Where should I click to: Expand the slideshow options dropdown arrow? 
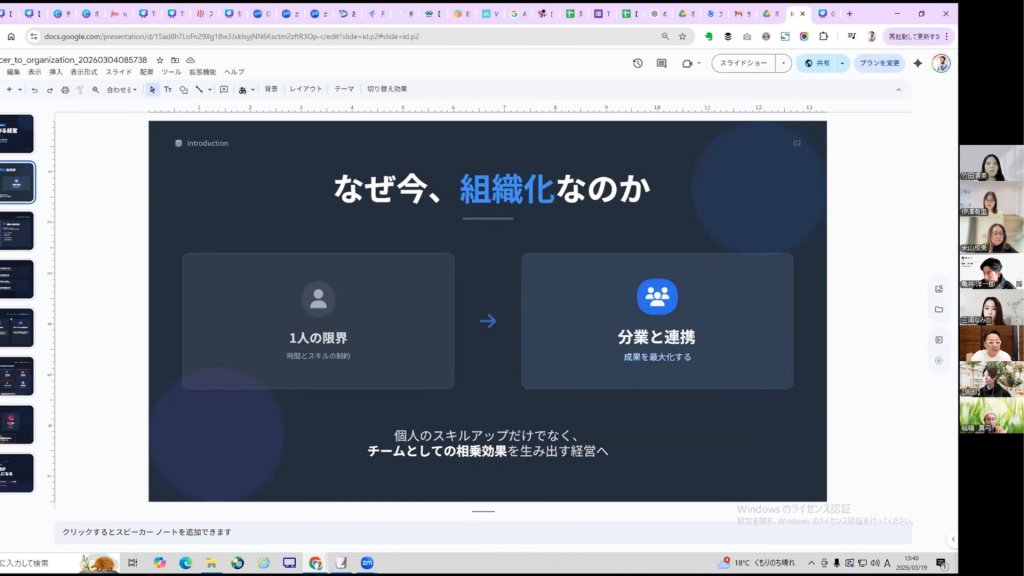pos(784,63)
